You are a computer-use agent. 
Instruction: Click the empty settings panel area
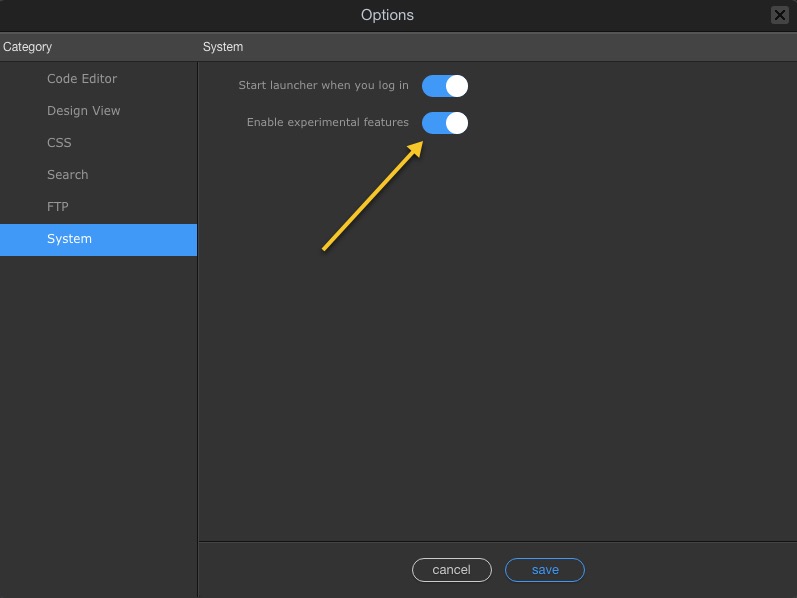(x=500, y=350)
